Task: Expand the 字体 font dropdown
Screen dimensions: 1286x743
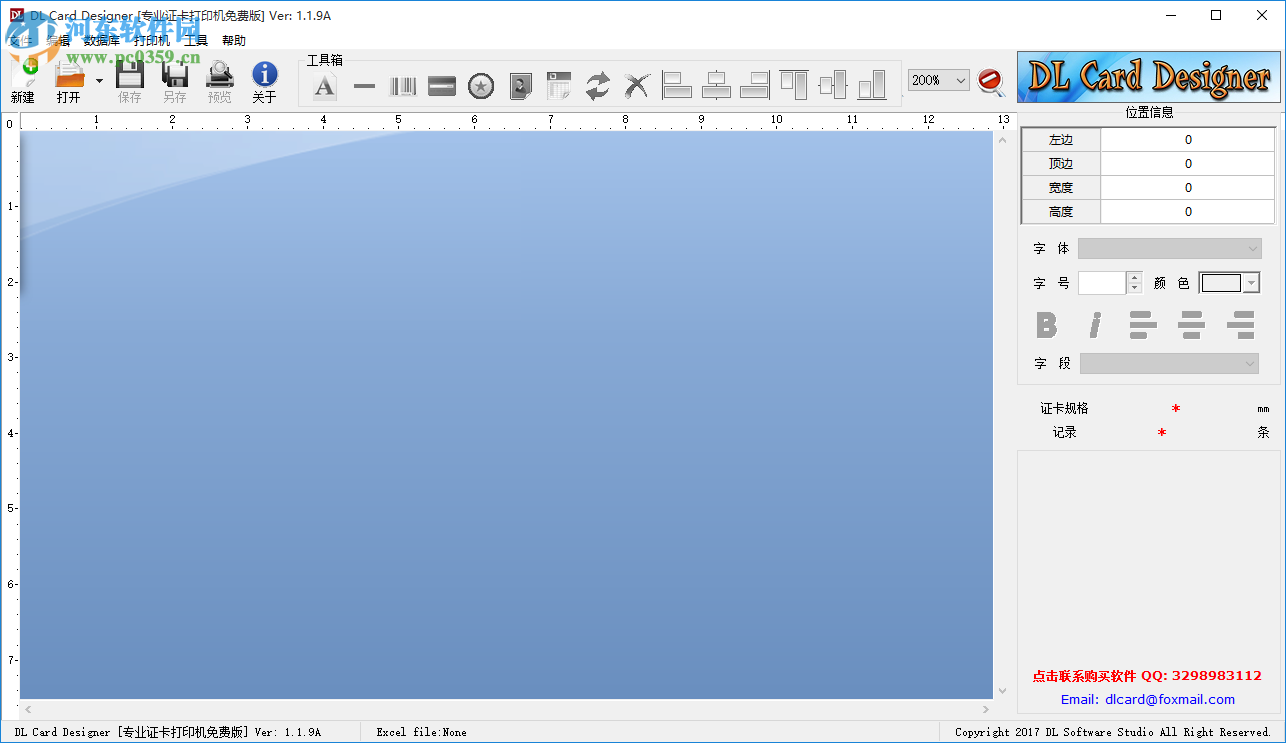Action: point(1169,248)
